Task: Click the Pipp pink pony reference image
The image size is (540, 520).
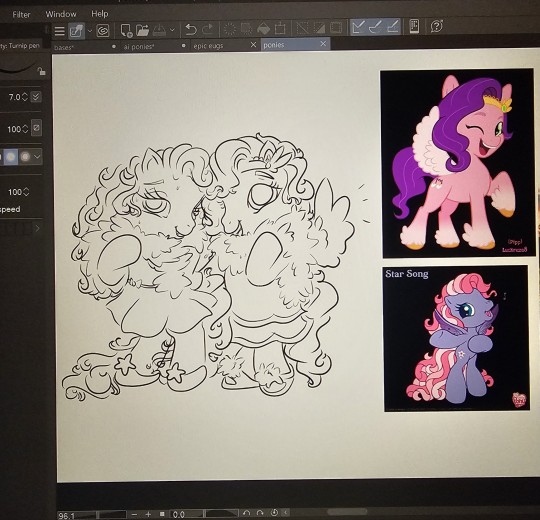Action: (458, 163)
